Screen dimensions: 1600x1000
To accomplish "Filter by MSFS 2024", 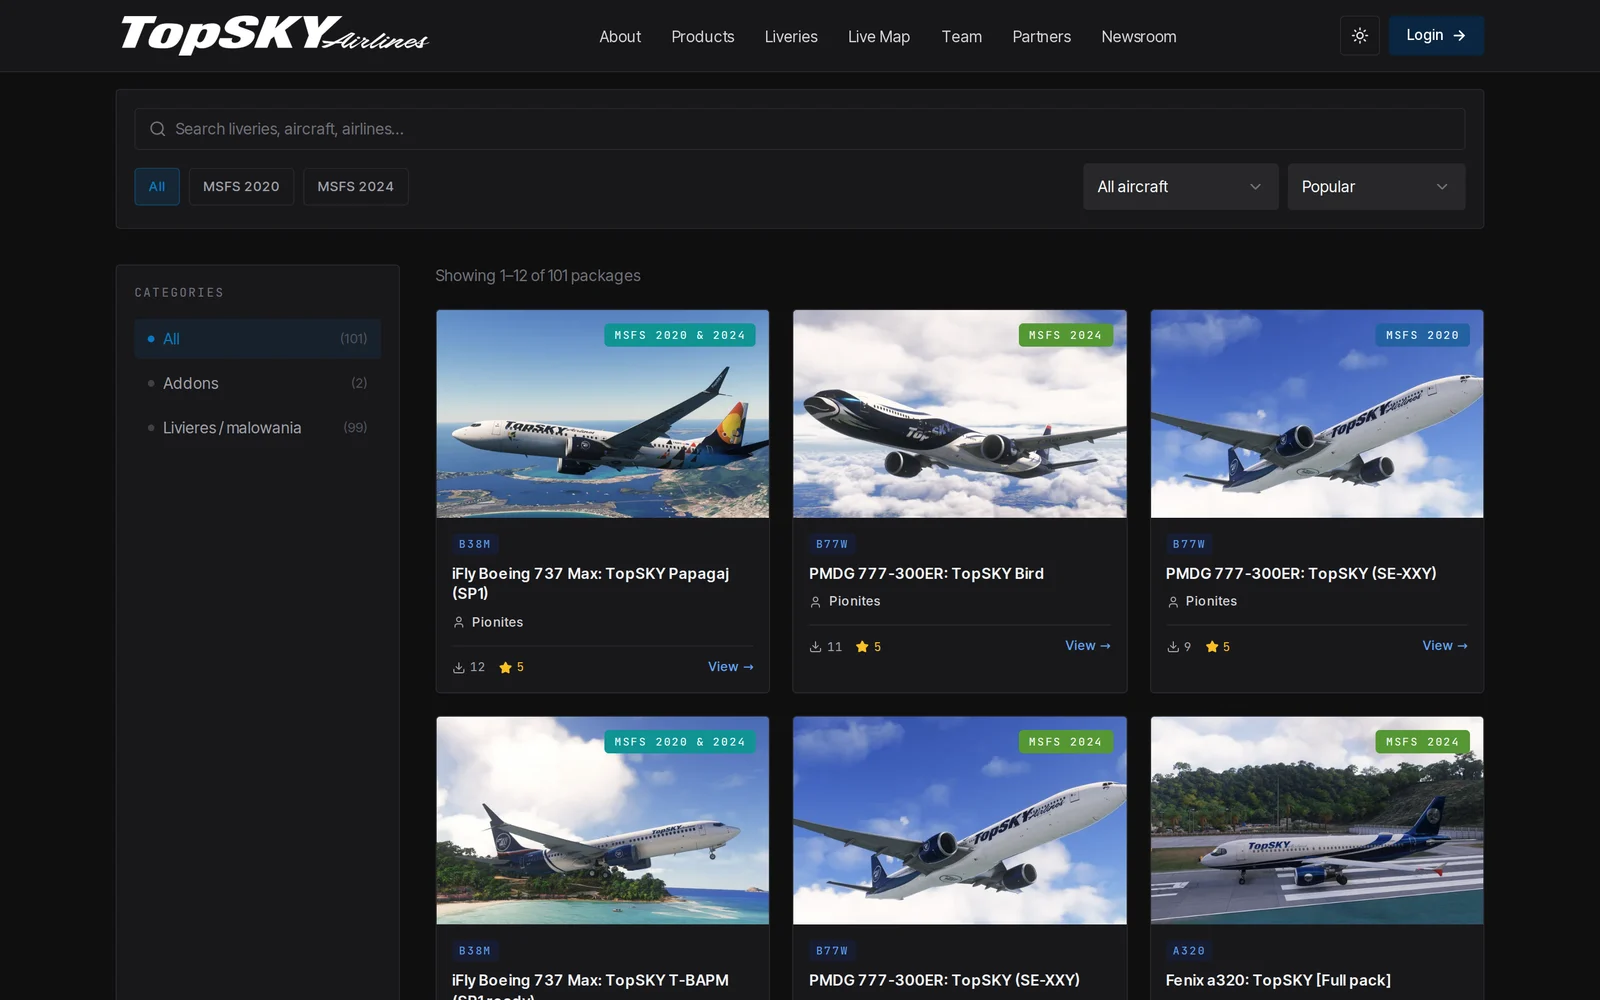I will pyautogui.click(x=356, y=187).
